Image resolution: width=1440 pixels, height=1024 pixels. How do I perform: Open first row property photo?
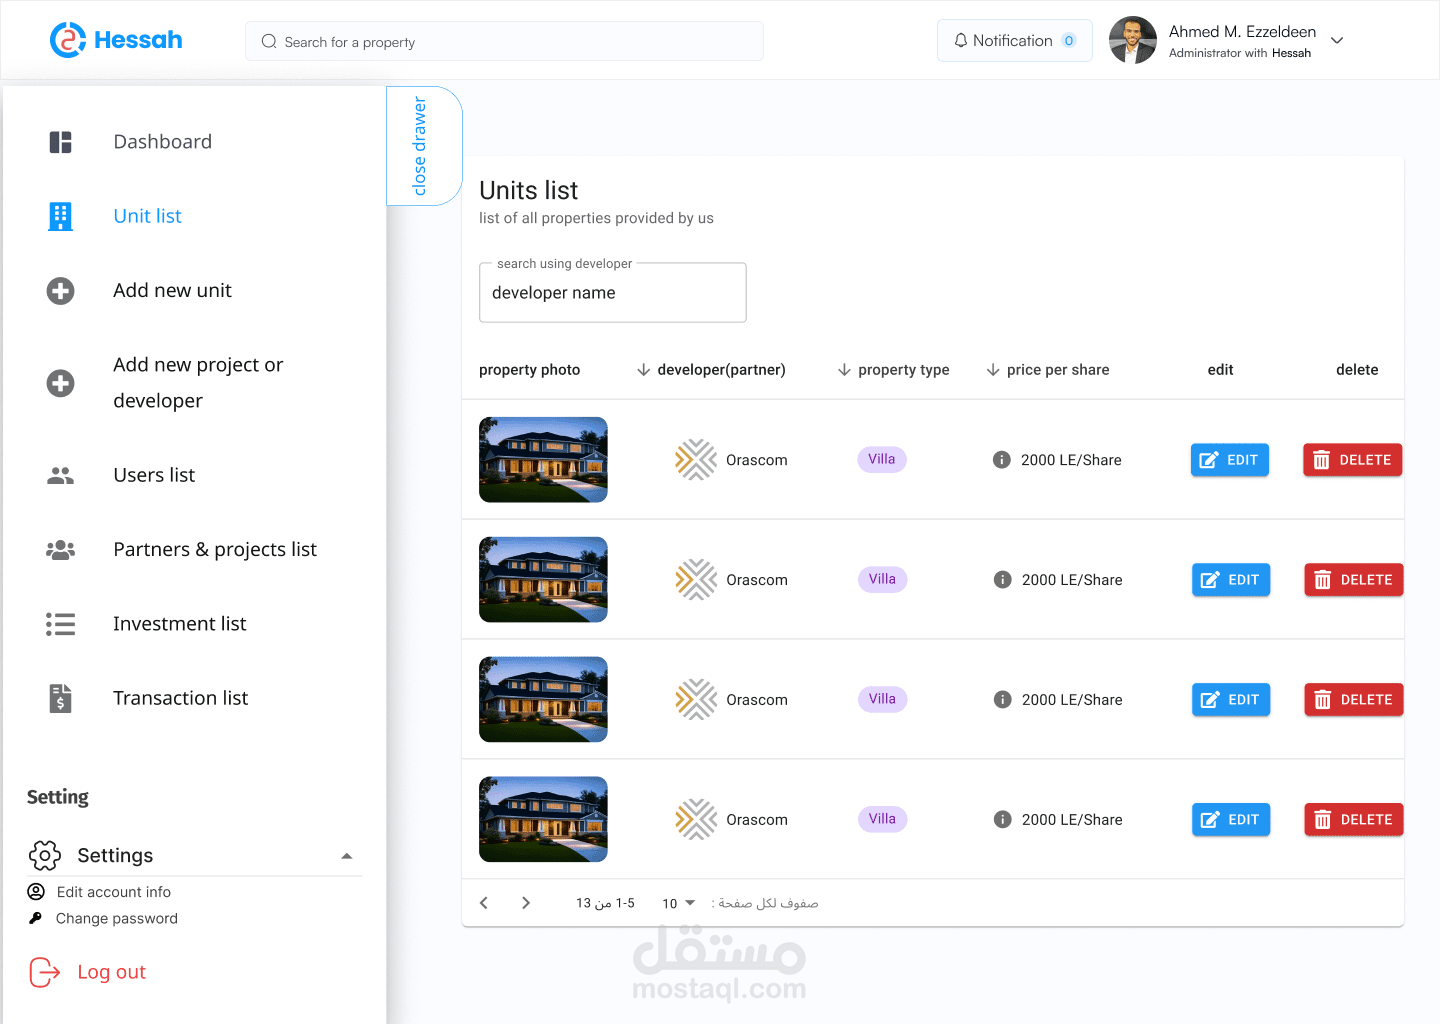[x=543, y=460]
